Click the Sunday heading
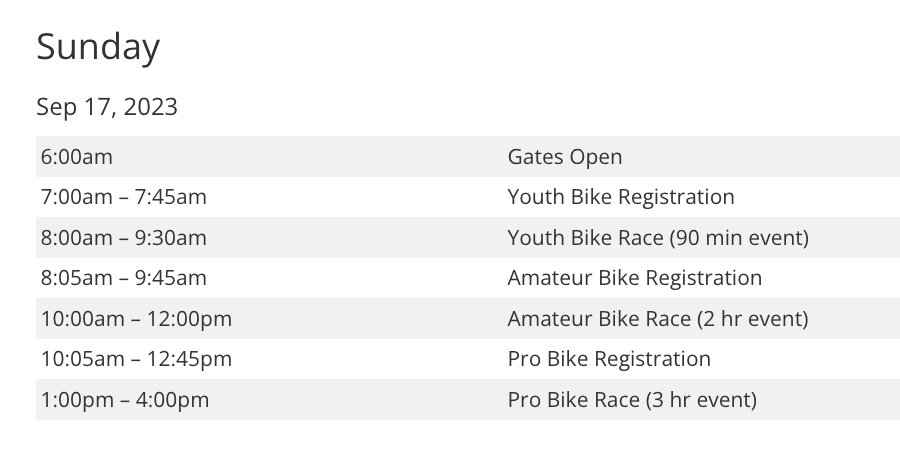Image resolution: width=900 pixels, height=460 pixels. (98, 47)
